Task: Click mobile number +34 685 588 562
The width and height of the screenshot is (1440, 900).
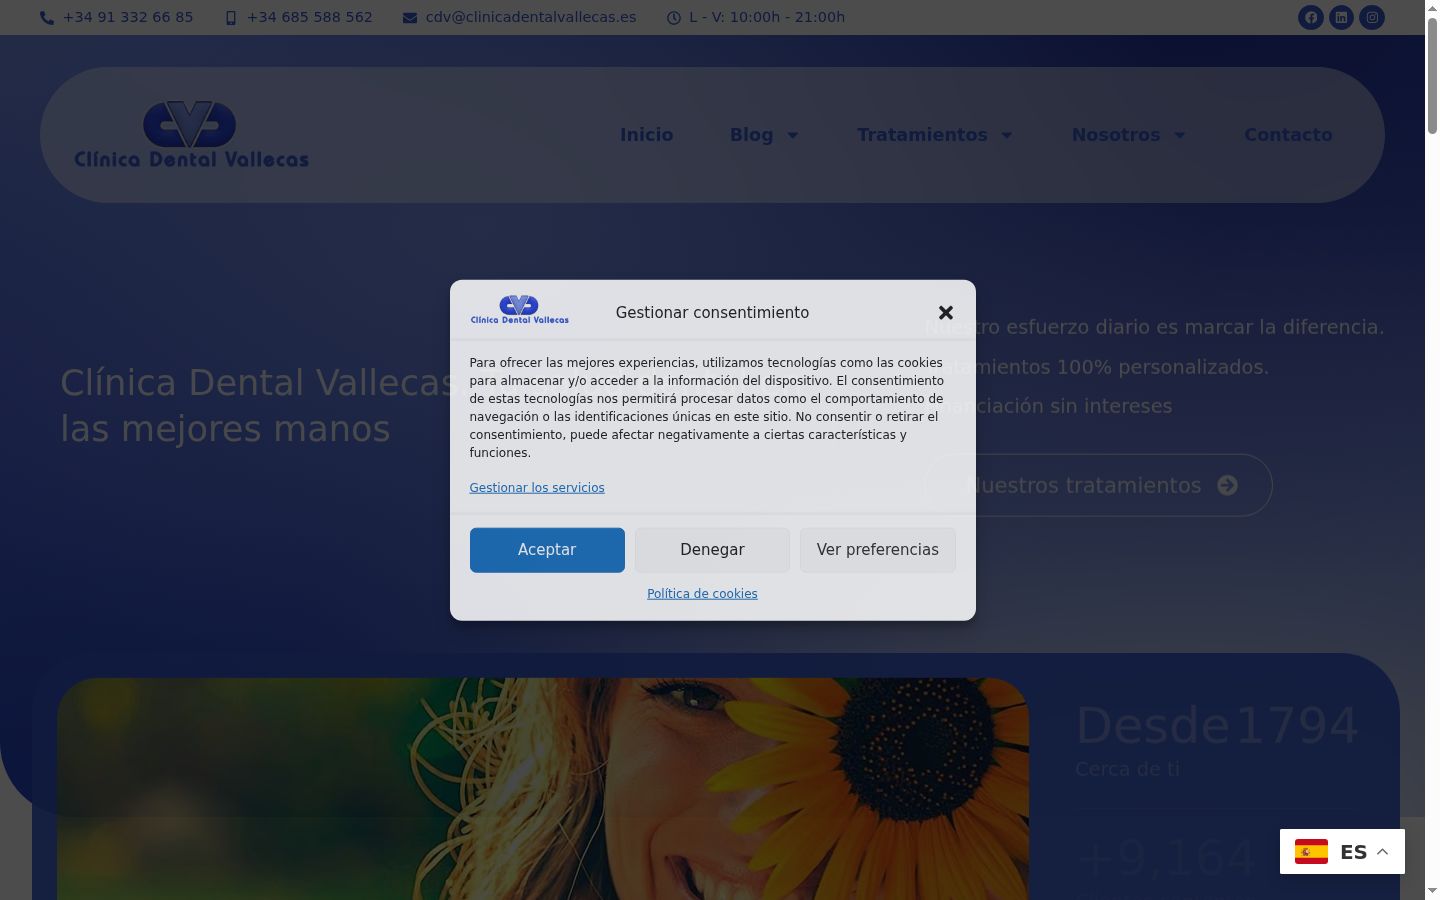Action: click(310, 17)
